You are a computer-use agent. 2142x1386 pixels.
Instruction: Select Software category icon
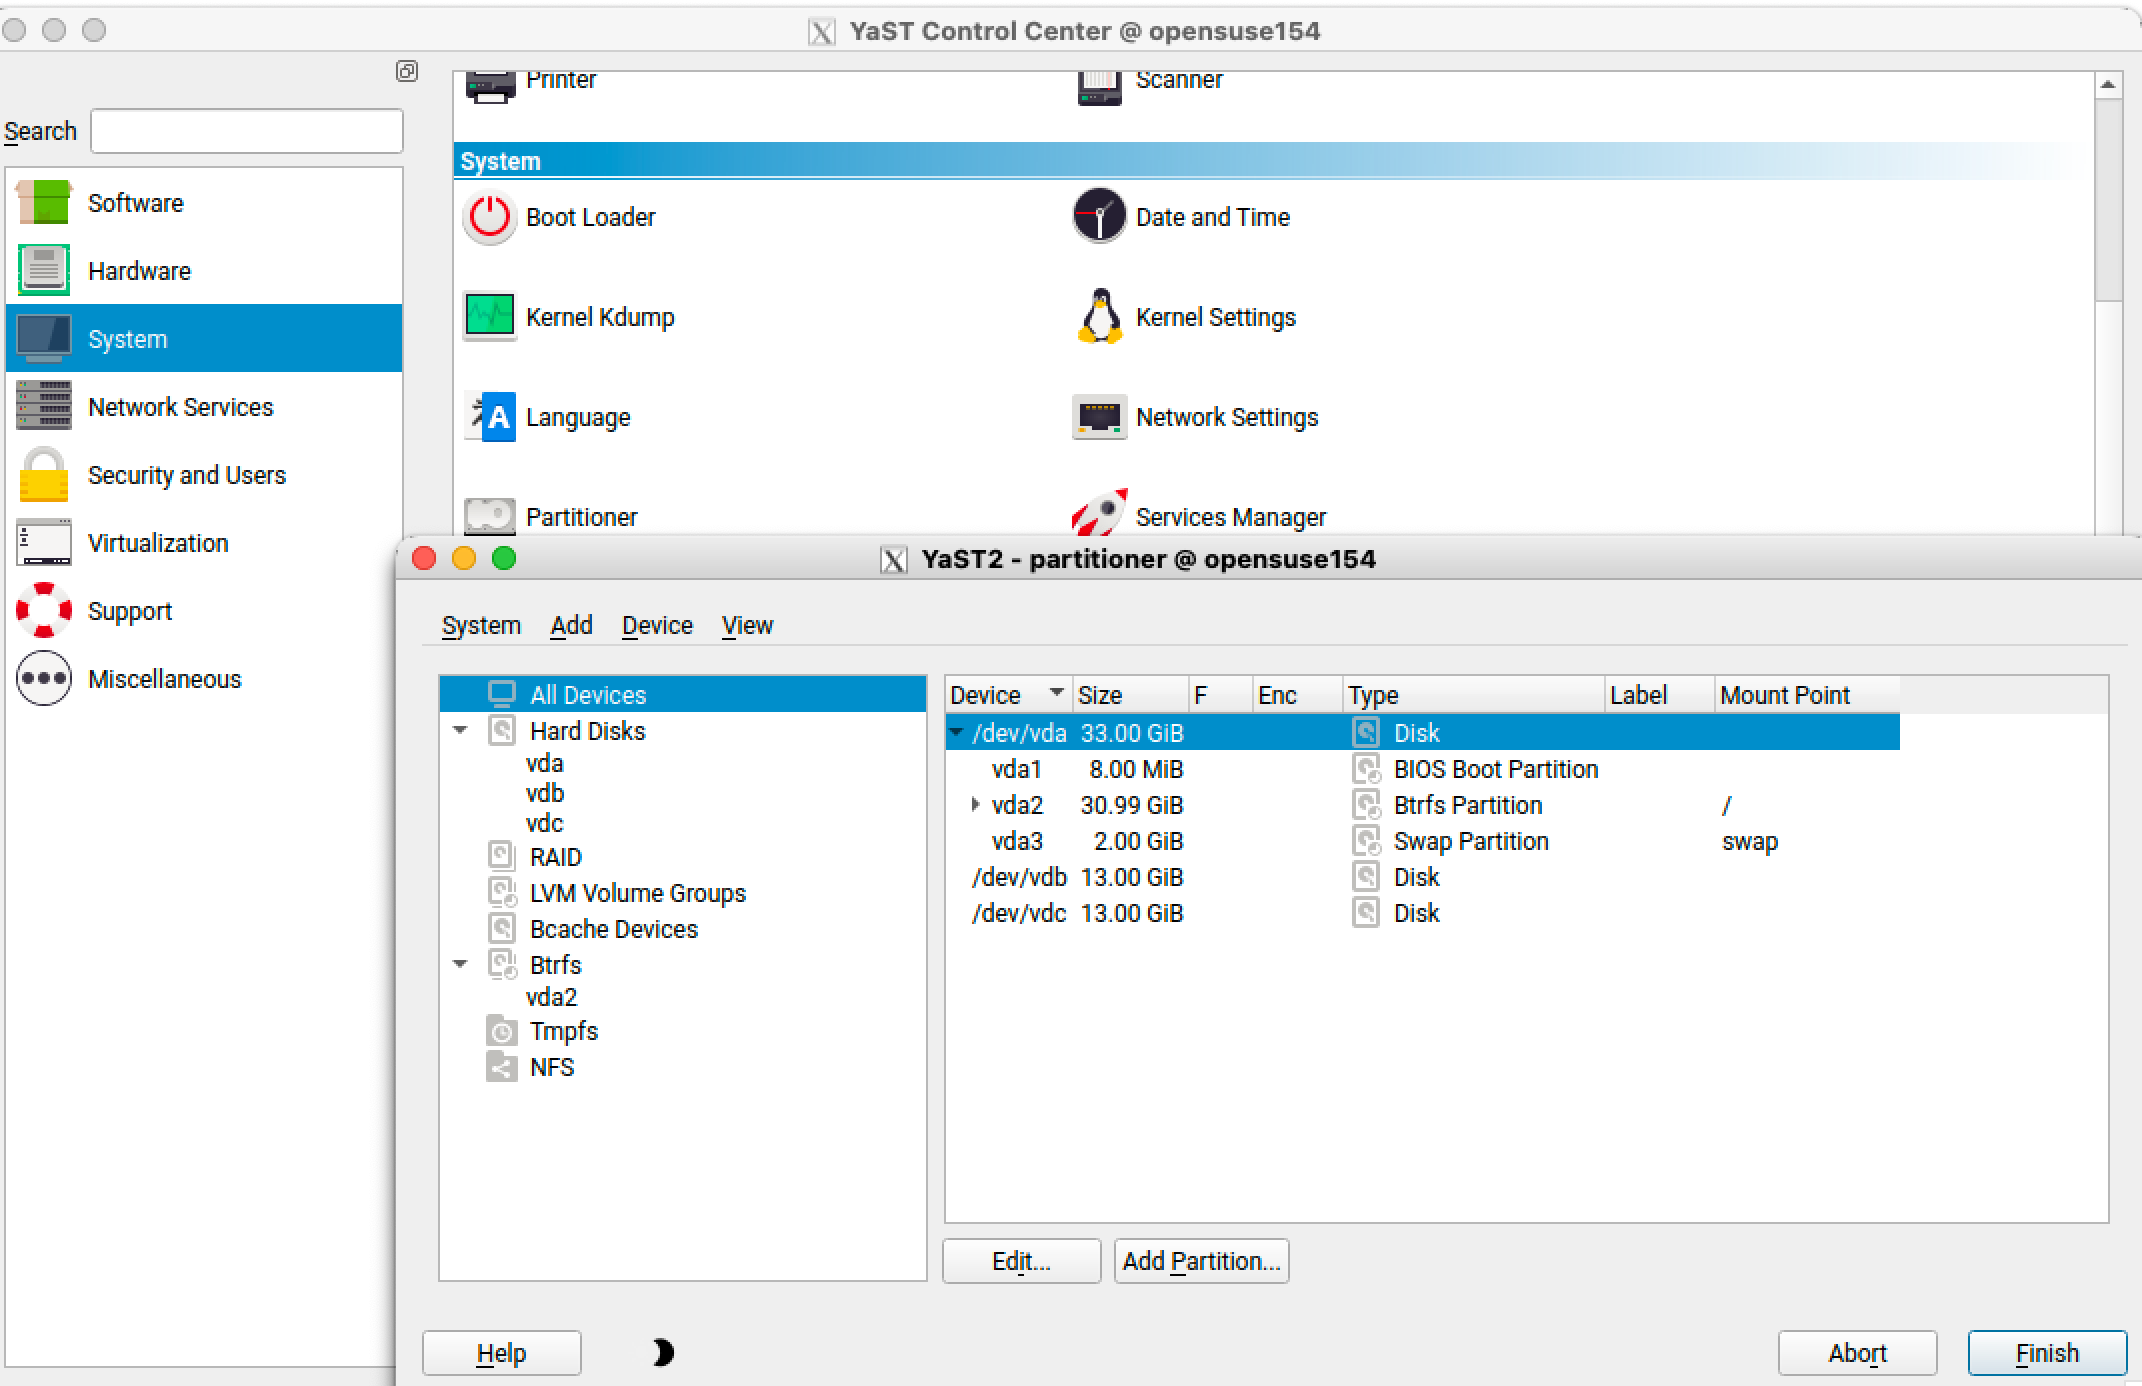coord(43,203)
